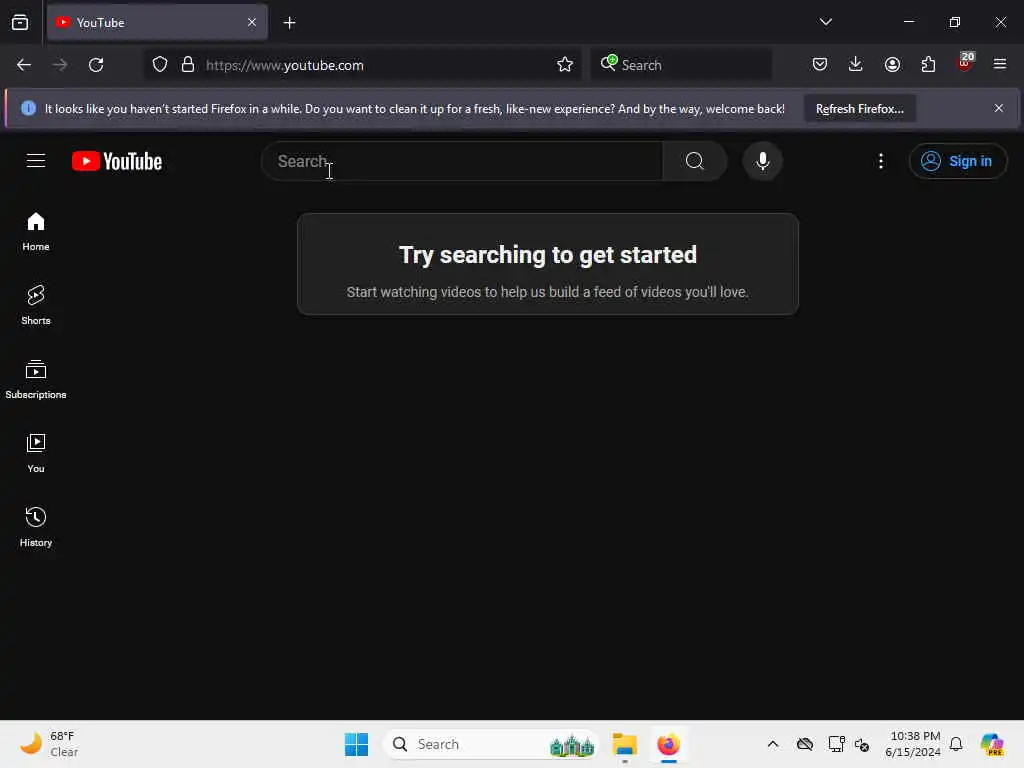
Task: Click the Firefox taskbar icon
Action: click(668, 744)
